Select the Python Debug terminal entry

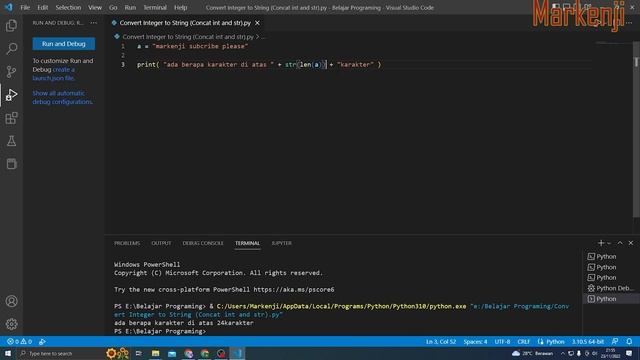(611, 288)
